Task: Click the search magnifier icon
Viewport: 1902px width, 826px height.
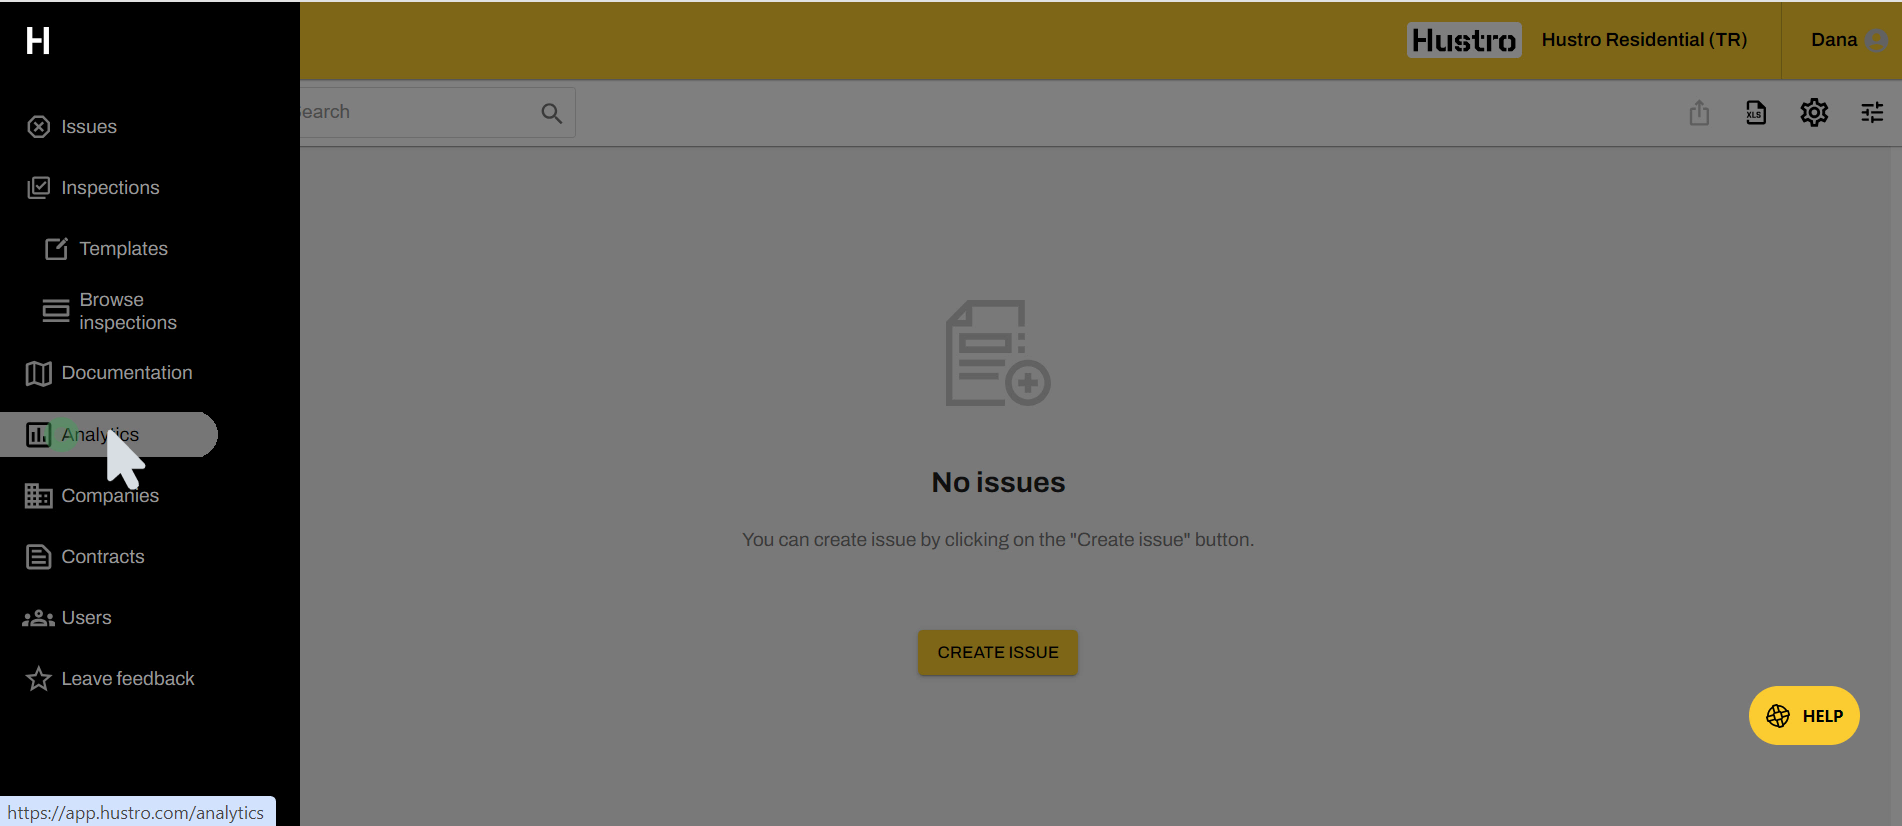Action: pos(551,113)
